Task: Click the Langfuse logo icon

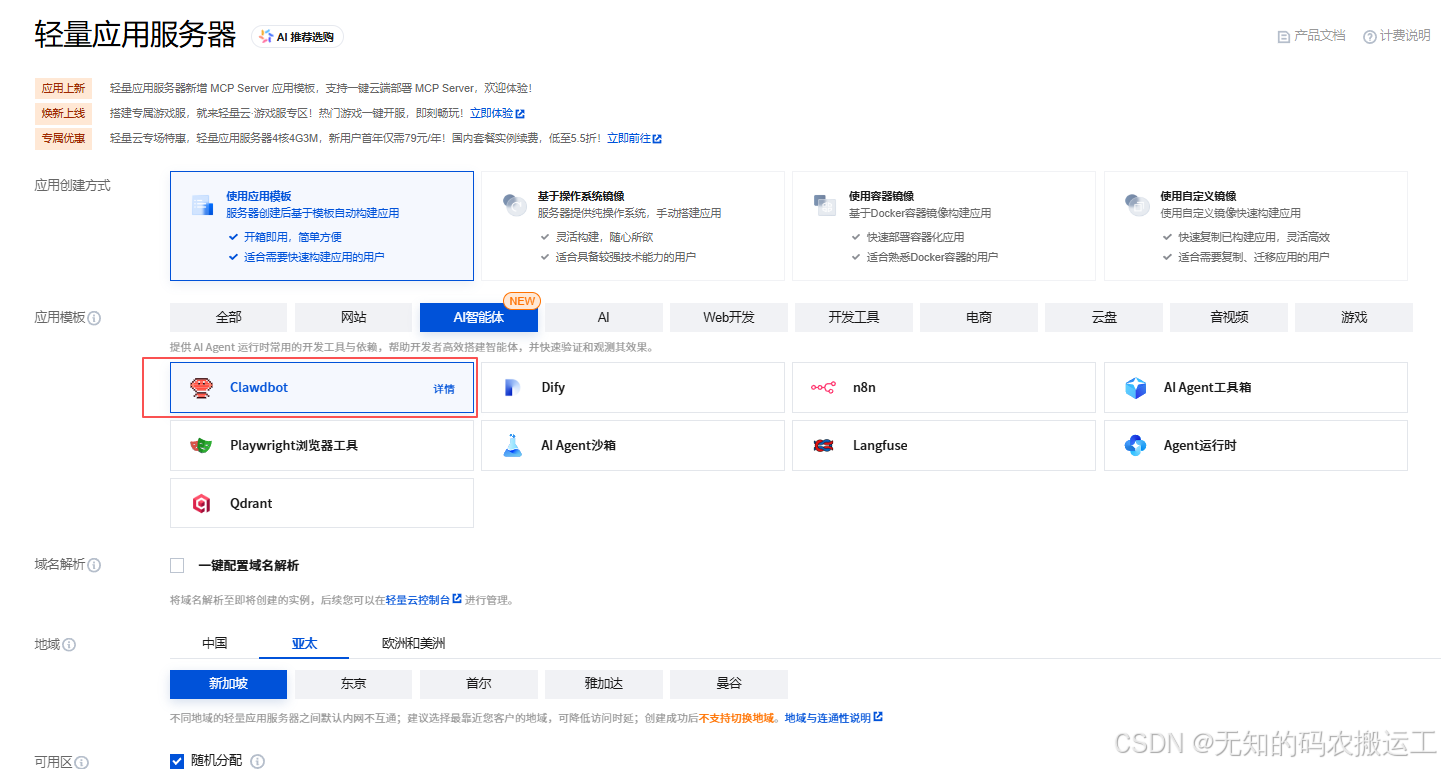Action: [824, 446]
